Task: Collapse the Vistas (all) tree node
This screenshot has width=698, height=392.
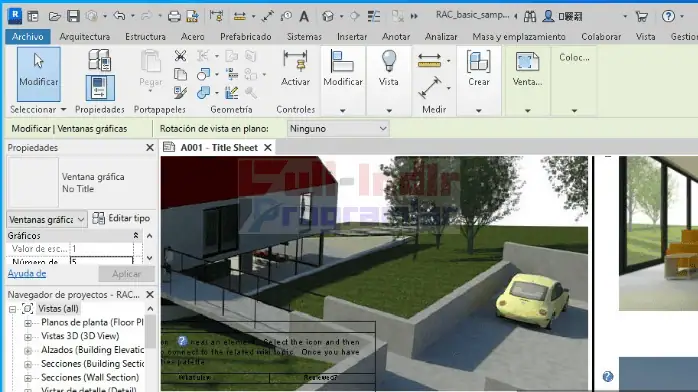Action: [x=12, y=309]
